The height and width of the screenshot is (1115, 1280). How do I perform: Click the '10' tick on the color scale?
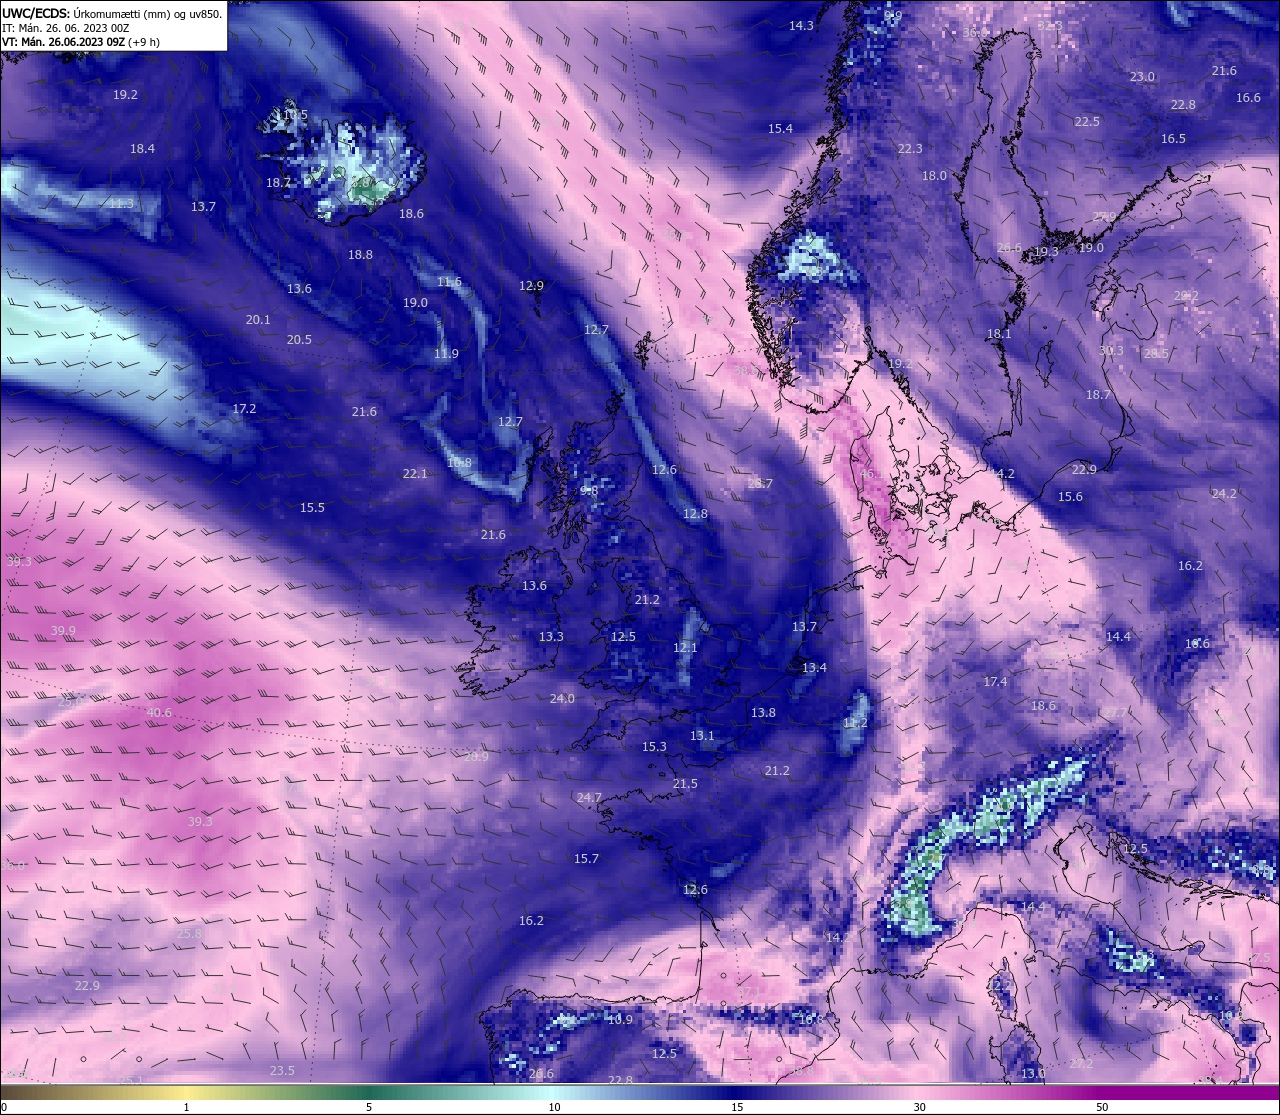click(554, 1107)
